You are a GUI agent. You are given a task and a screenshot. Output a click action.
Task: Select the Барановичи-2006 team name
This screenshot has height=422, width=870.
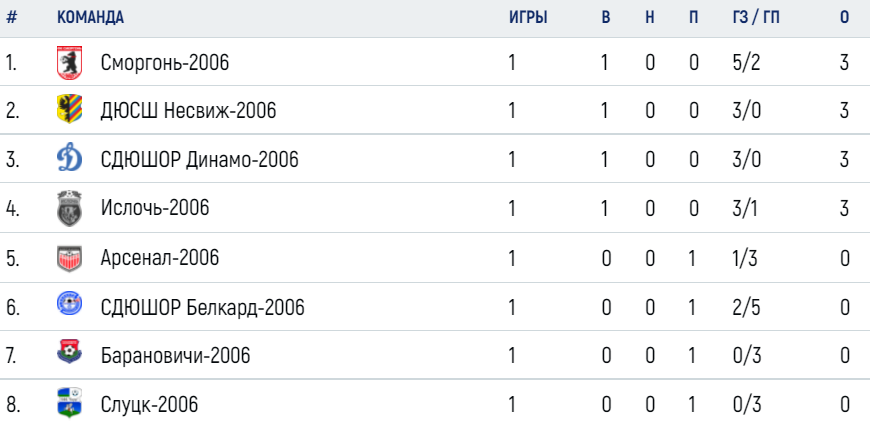coord(175,355)
